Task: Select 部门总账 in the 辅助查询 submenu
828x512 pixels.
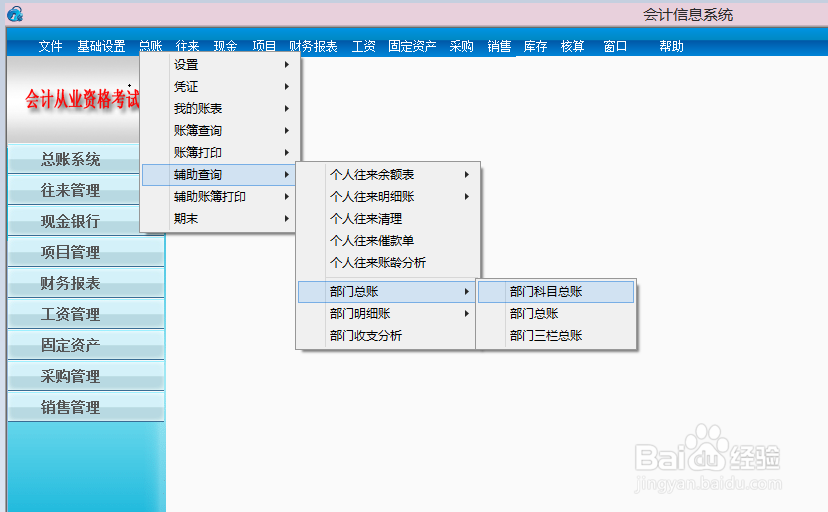Action: pos(388,291)
